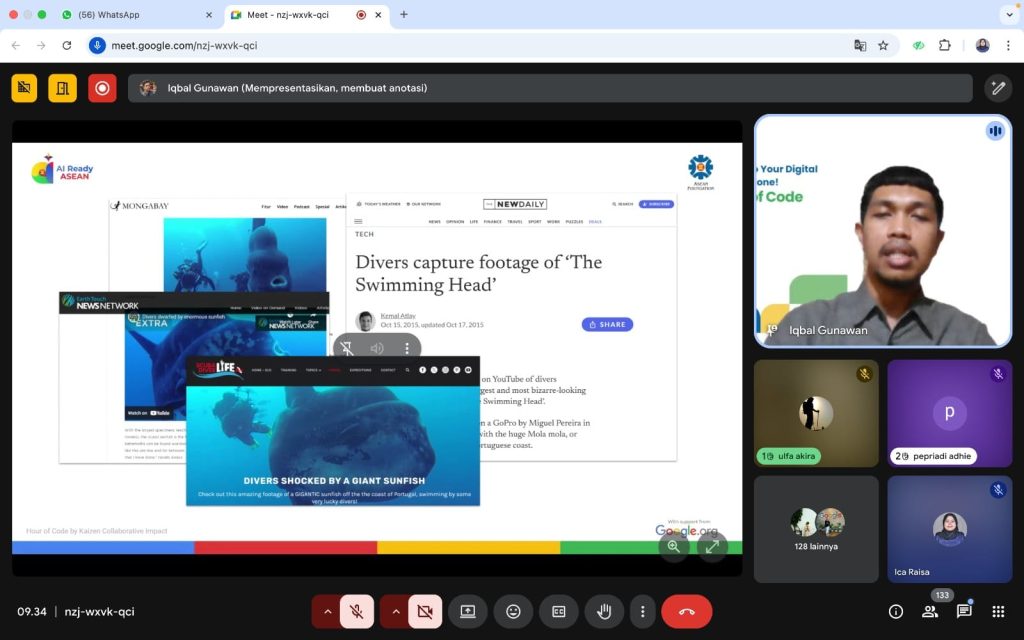1024x640 pixels.
Task: Close the WhatsApp tab
Action: tap(209, 14)
